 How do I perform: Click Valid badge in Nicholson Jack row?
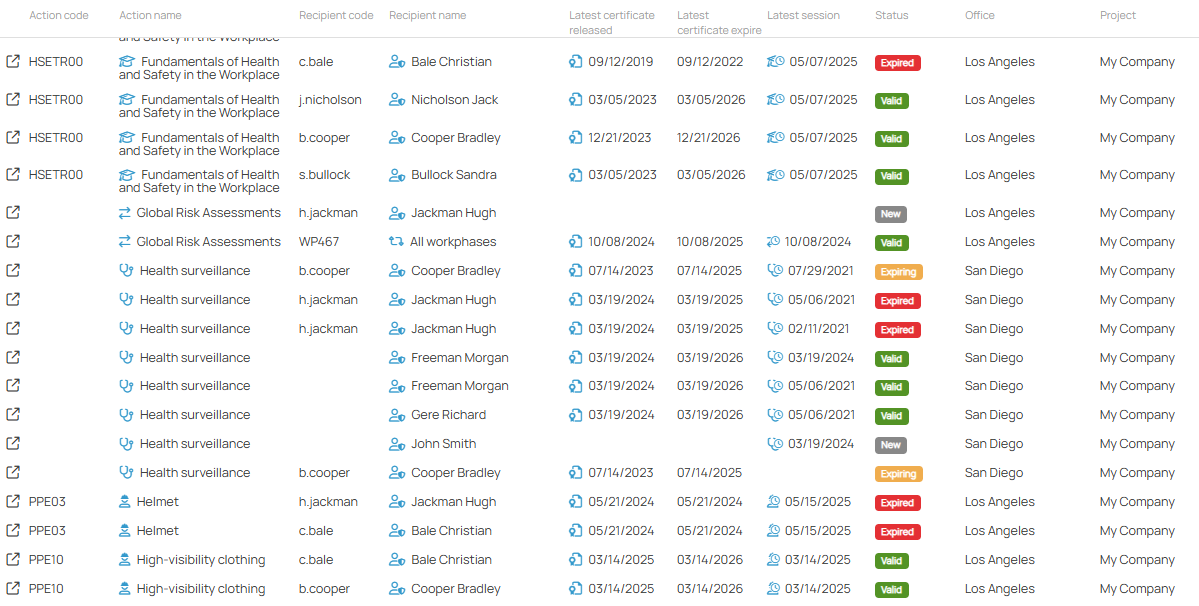pos(892,101)
